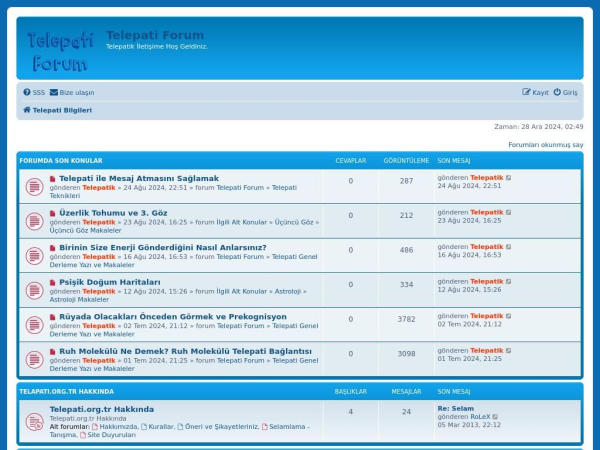Image resolution: width=600 pixels, height=450 pixels.
Task: Open Kurallar subforum
Action: point(161,426)
